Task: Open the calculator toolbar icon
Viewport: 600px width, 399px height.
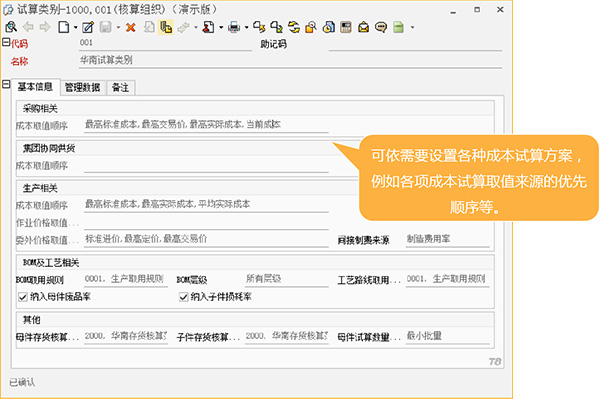Action: (x=346, y=27)
